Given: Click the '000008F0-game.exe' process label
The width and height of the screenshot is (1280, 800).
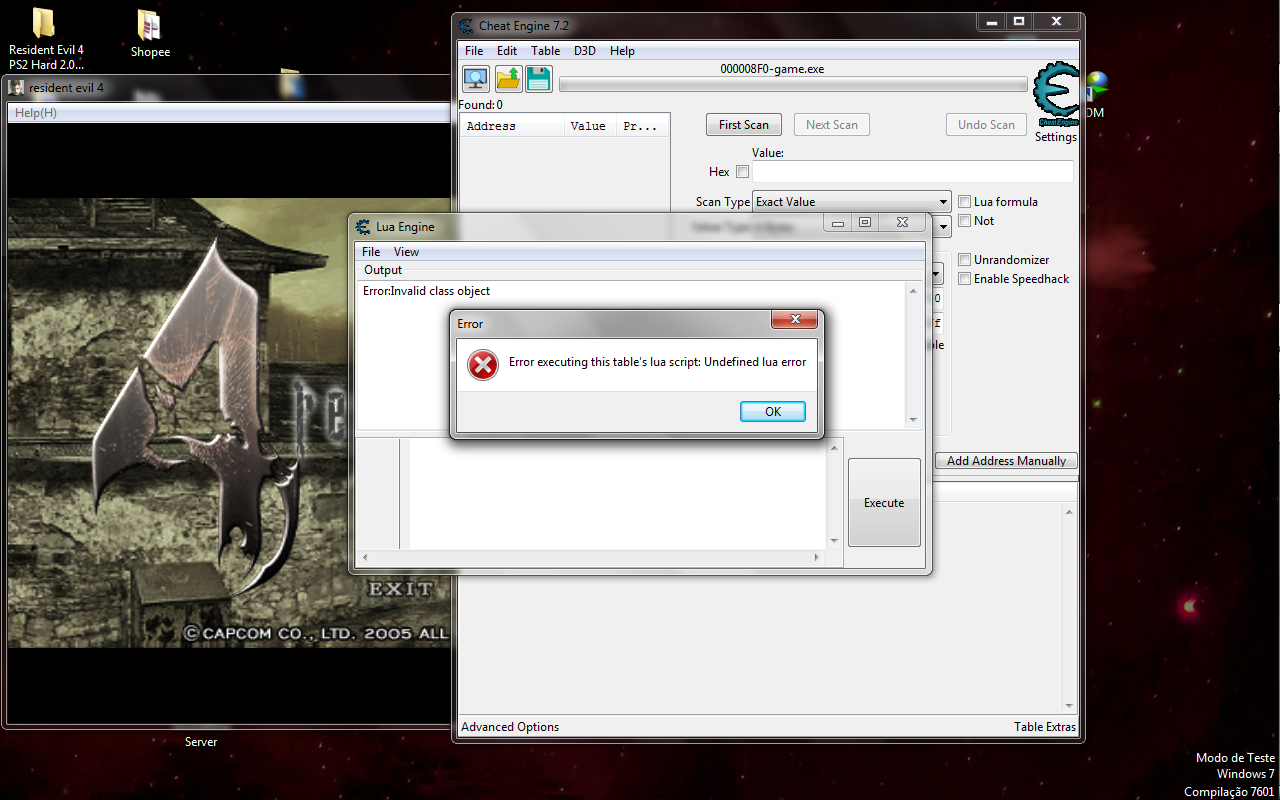Looking at the screenshot, I should point(772,69).
